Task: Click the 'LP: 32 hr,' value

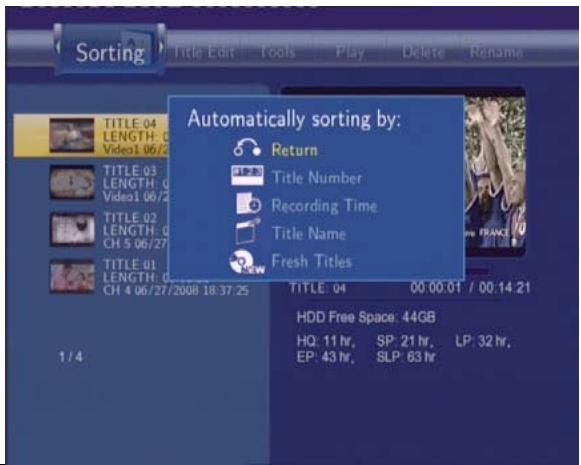Action: pyautogui.click(x=483, y=341)
